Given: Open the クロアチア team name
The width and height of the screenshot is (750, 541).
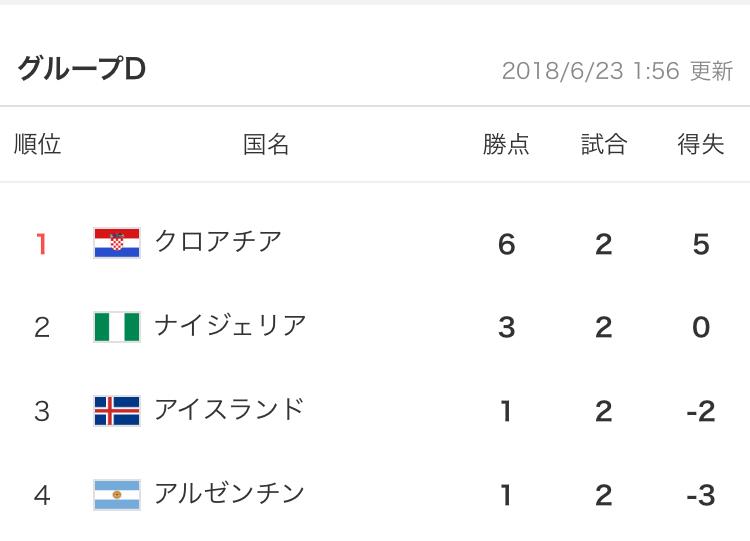Looking at the screenshot, I should [x=218, y=242].
